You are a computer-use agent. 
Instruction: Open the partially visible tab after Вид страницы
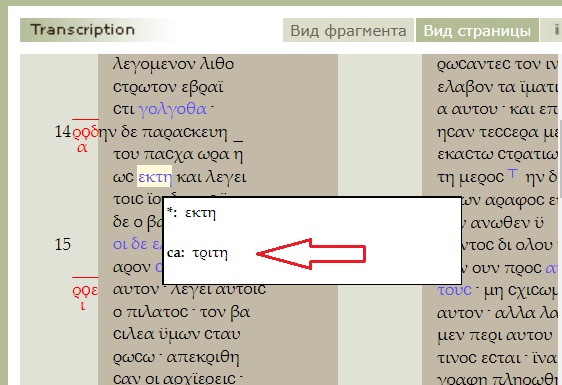click(551, 30)
